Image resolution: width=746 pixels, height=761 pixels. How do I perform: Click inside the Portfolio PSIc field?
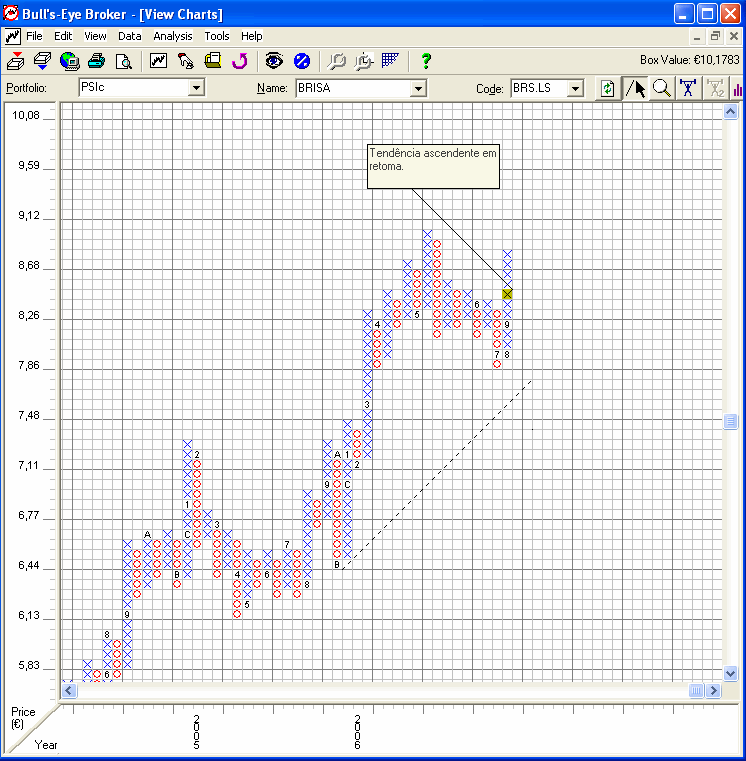point(133,88)
